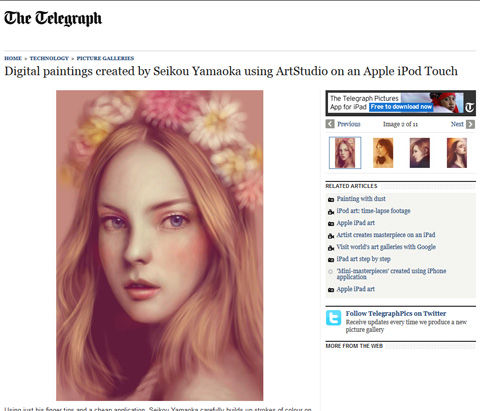This screenshot has height=411, width=480.
Task: Select the first flower-crown portrait thumbnail
Action: click(345, 153)
